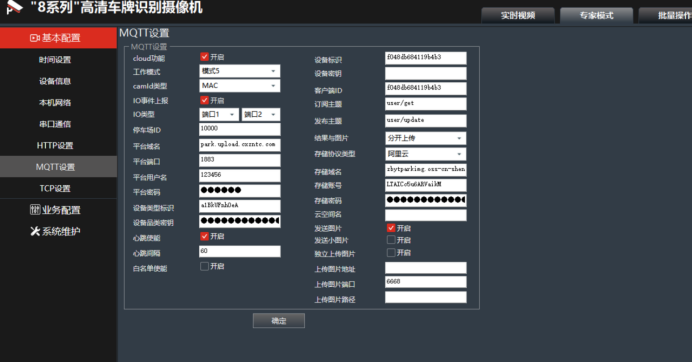This screenshot has height=362, width=692.
Task: Enable the 独立上传图片 checkbox
Action: click(391, 253)
